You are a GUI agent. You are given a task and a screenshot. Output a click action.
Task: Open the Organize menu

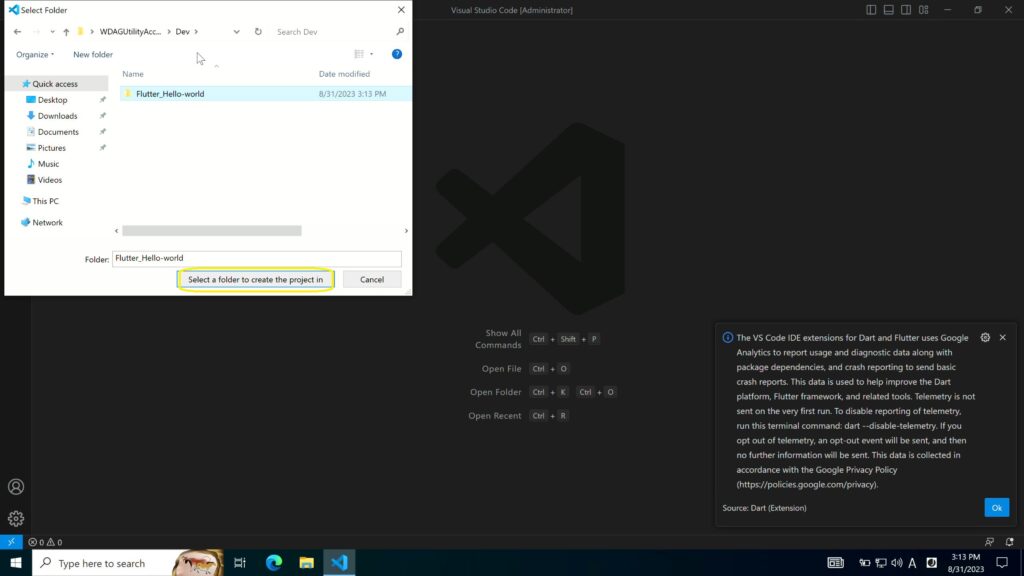pos(35,54)
